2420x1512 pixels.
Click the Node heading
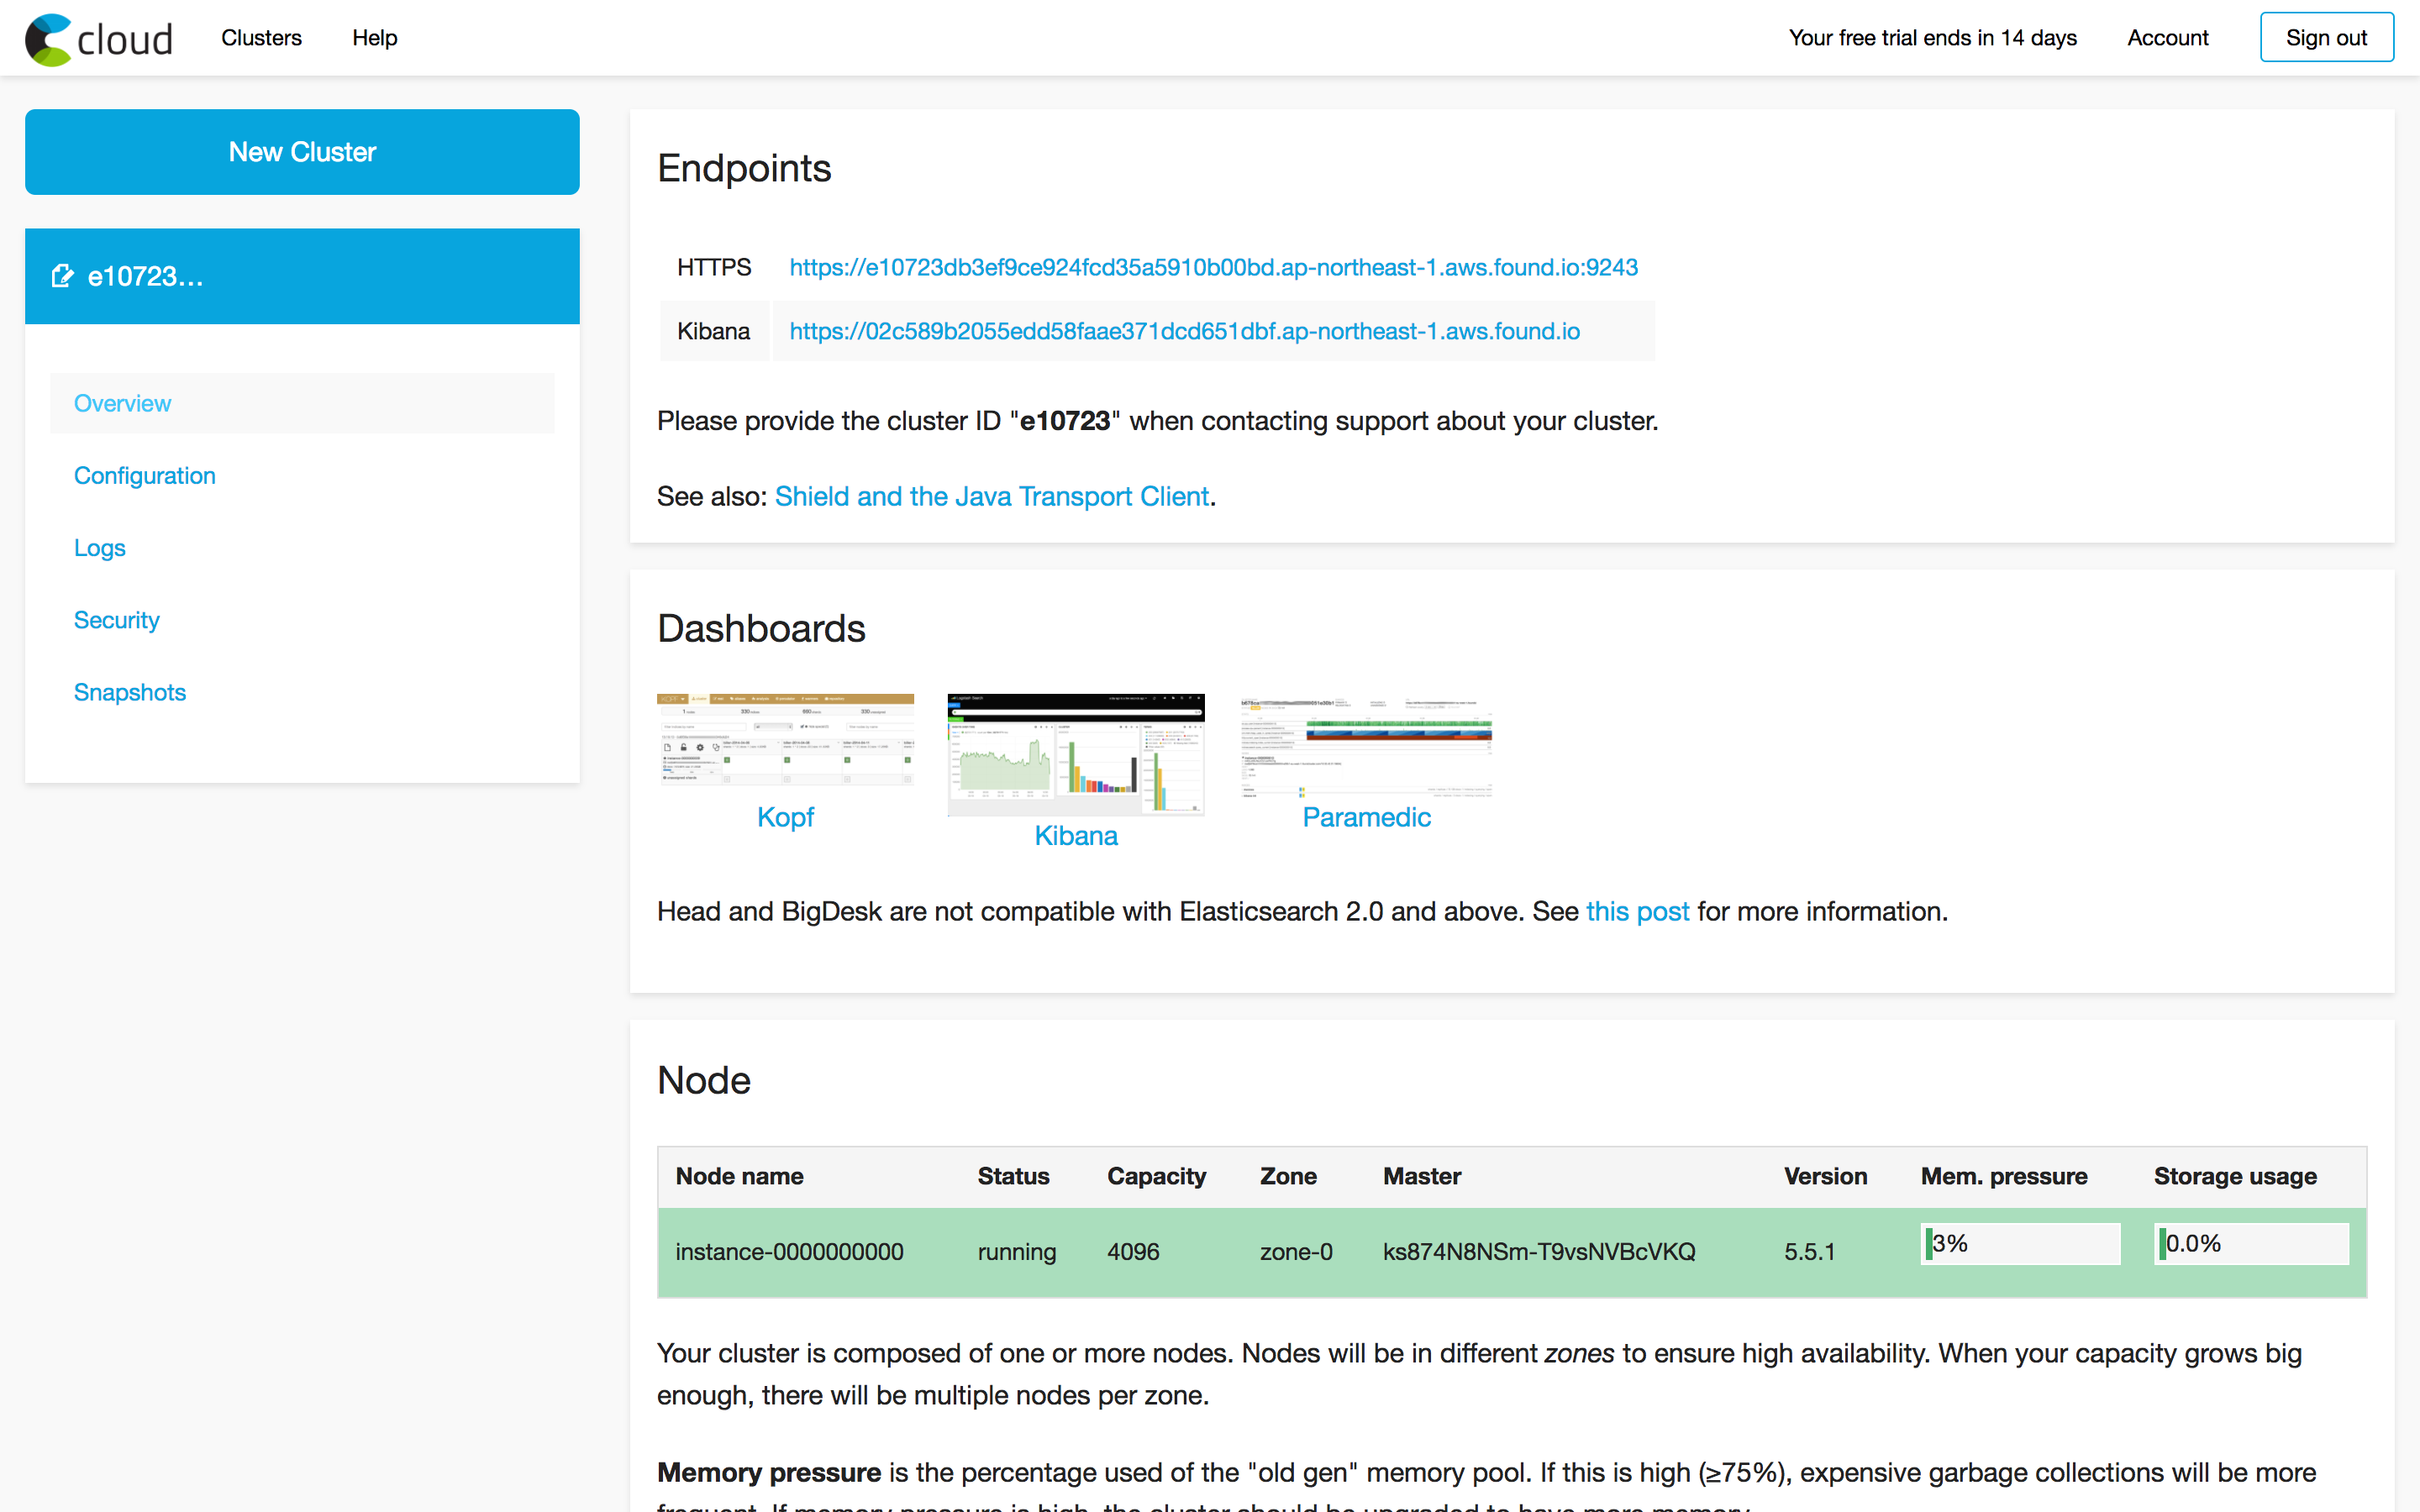[704, 1080]
